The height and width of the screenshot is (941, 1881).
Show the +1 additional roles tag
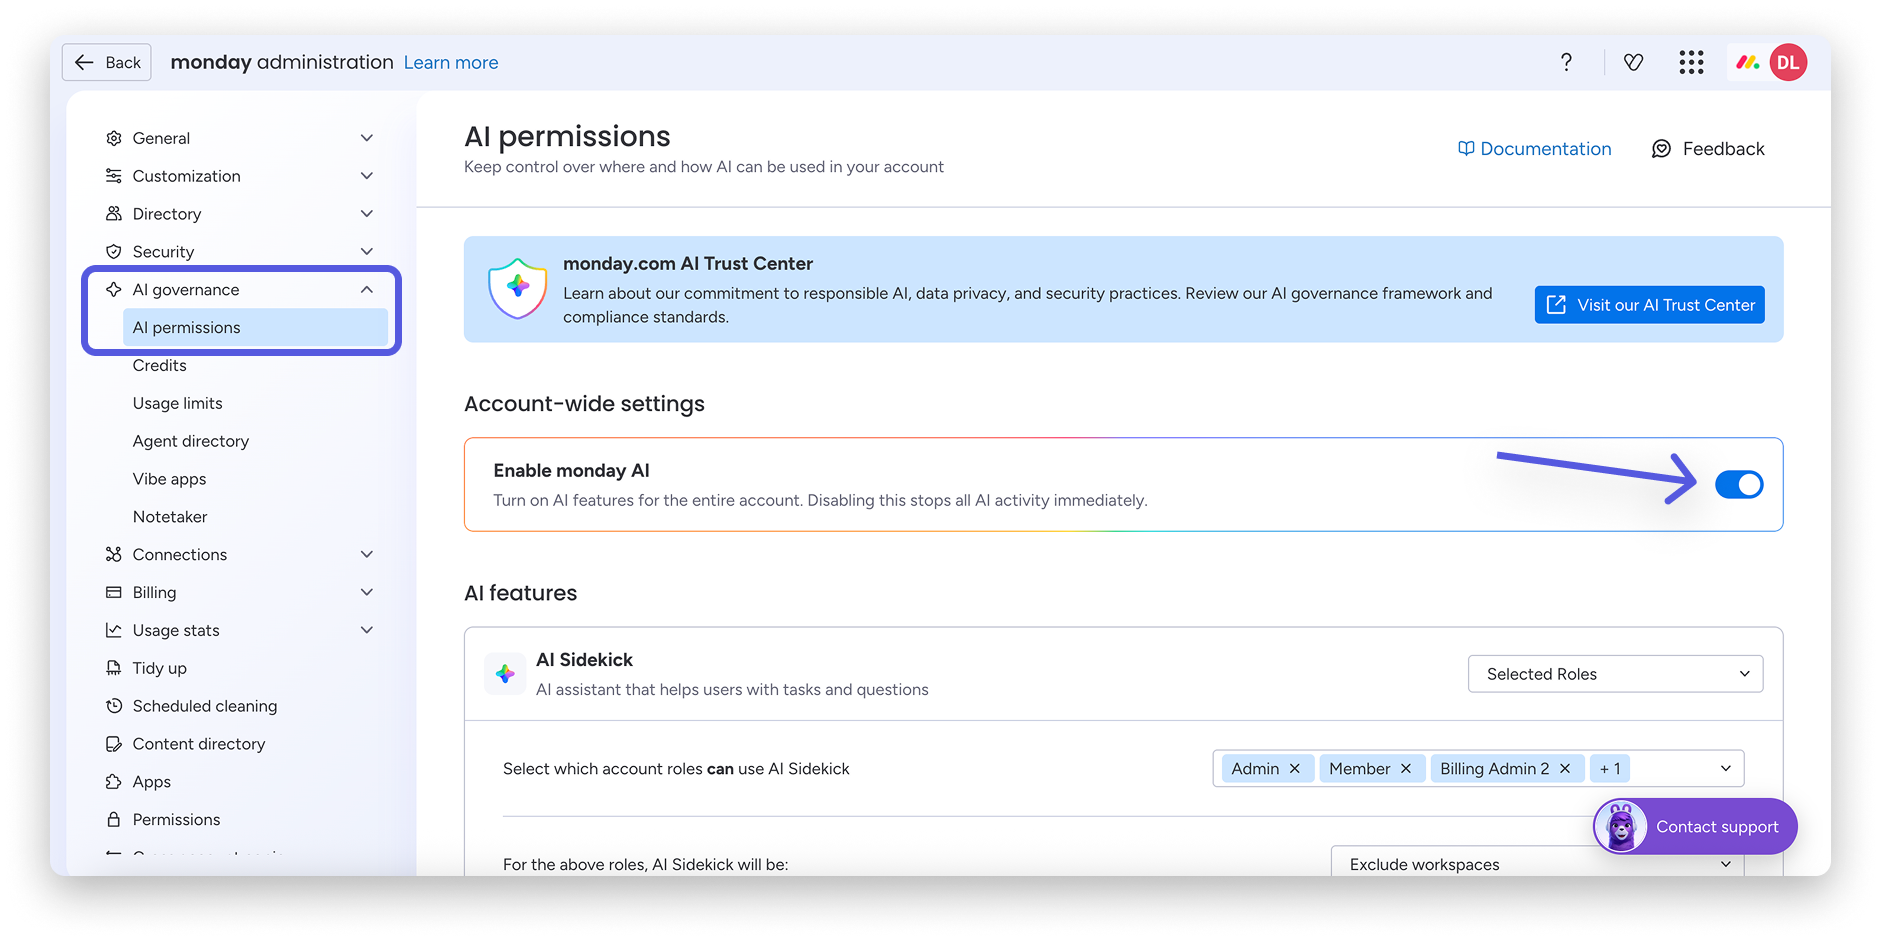(1610, 769)
